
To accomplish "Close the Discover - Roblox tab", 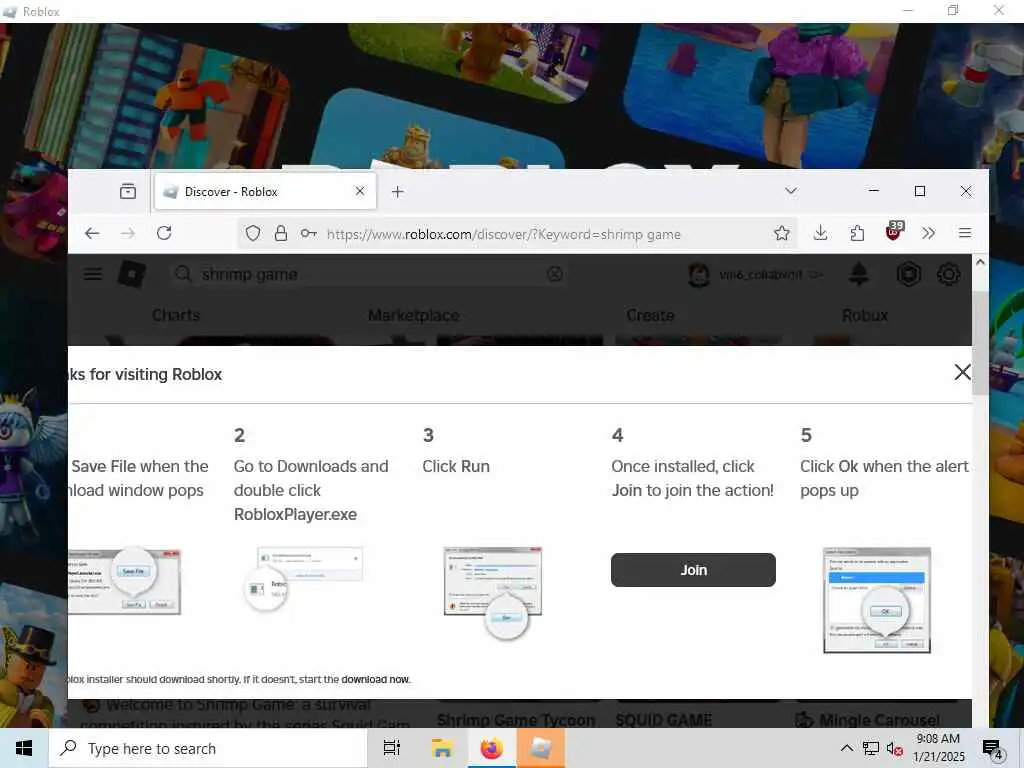I will pyautogui.click(x=360, y=191).
